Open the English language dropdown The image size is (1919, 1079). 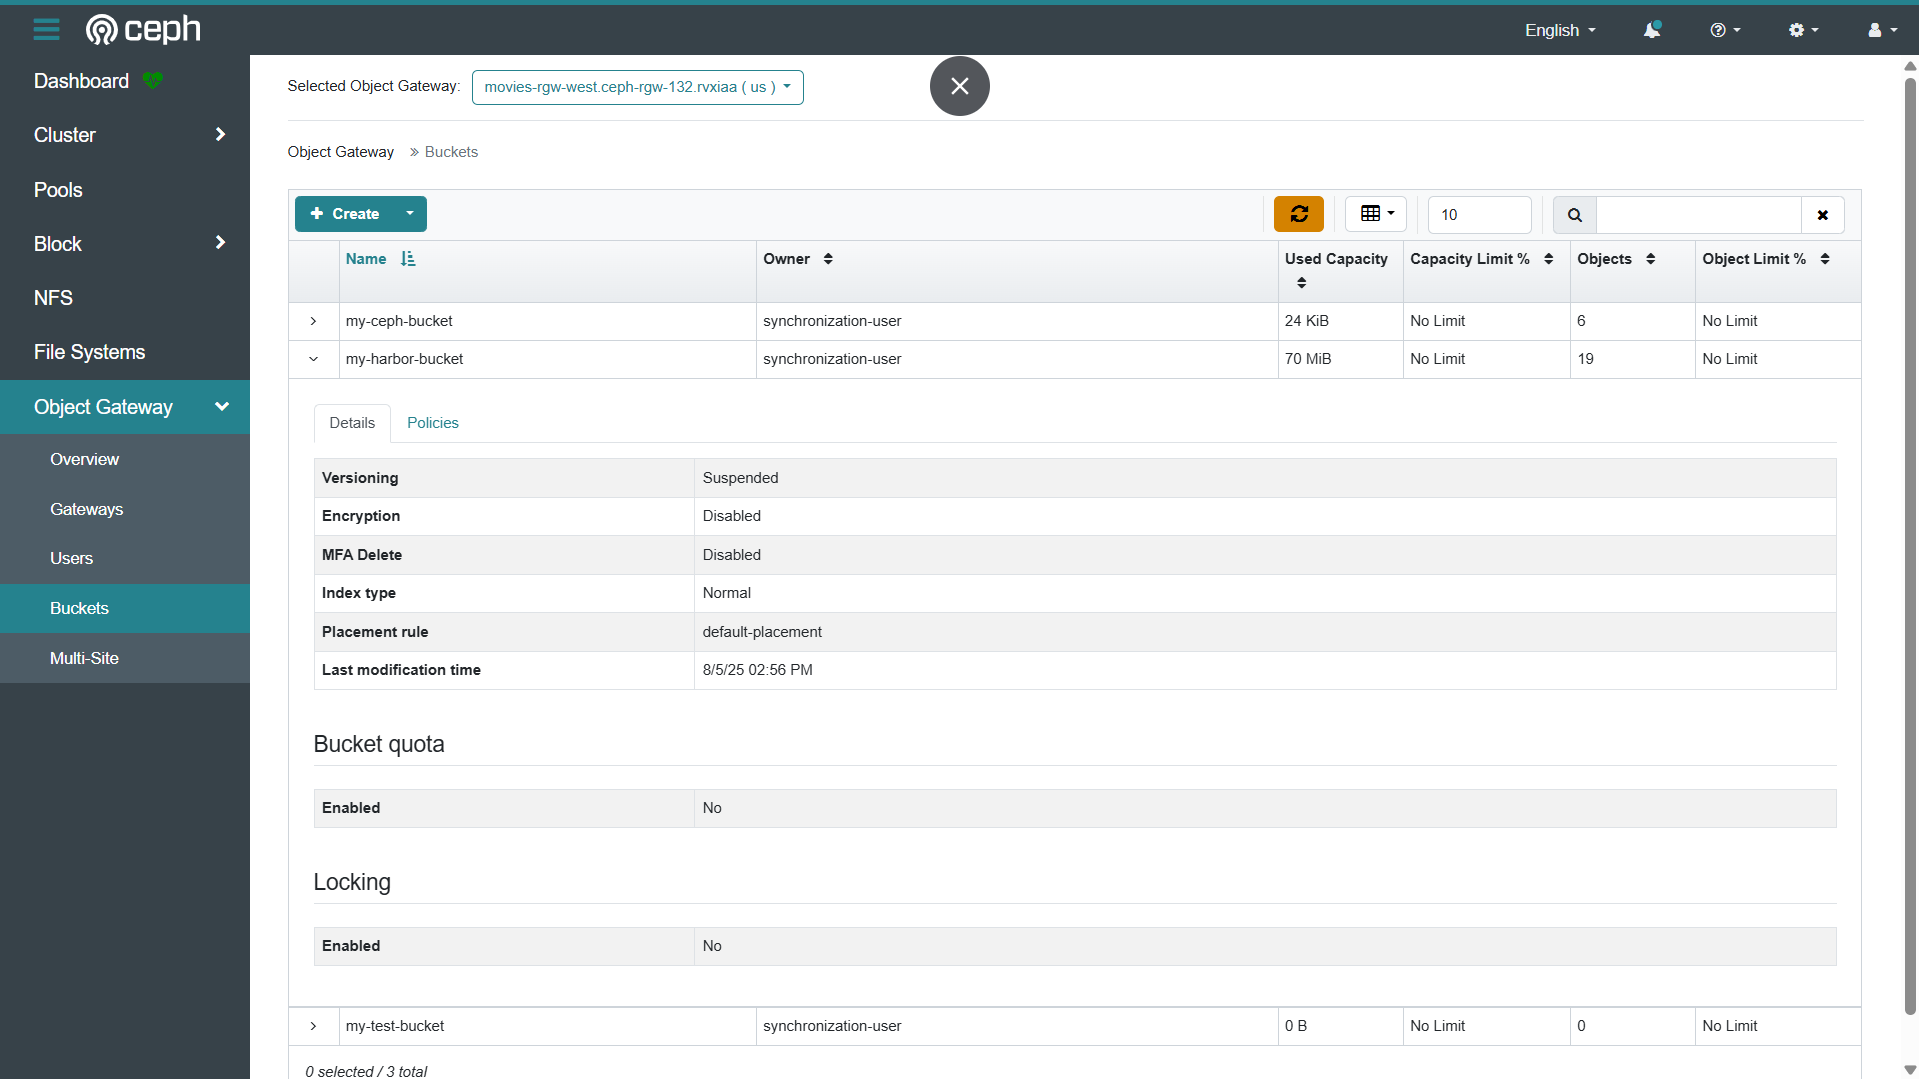point(1560,30)
